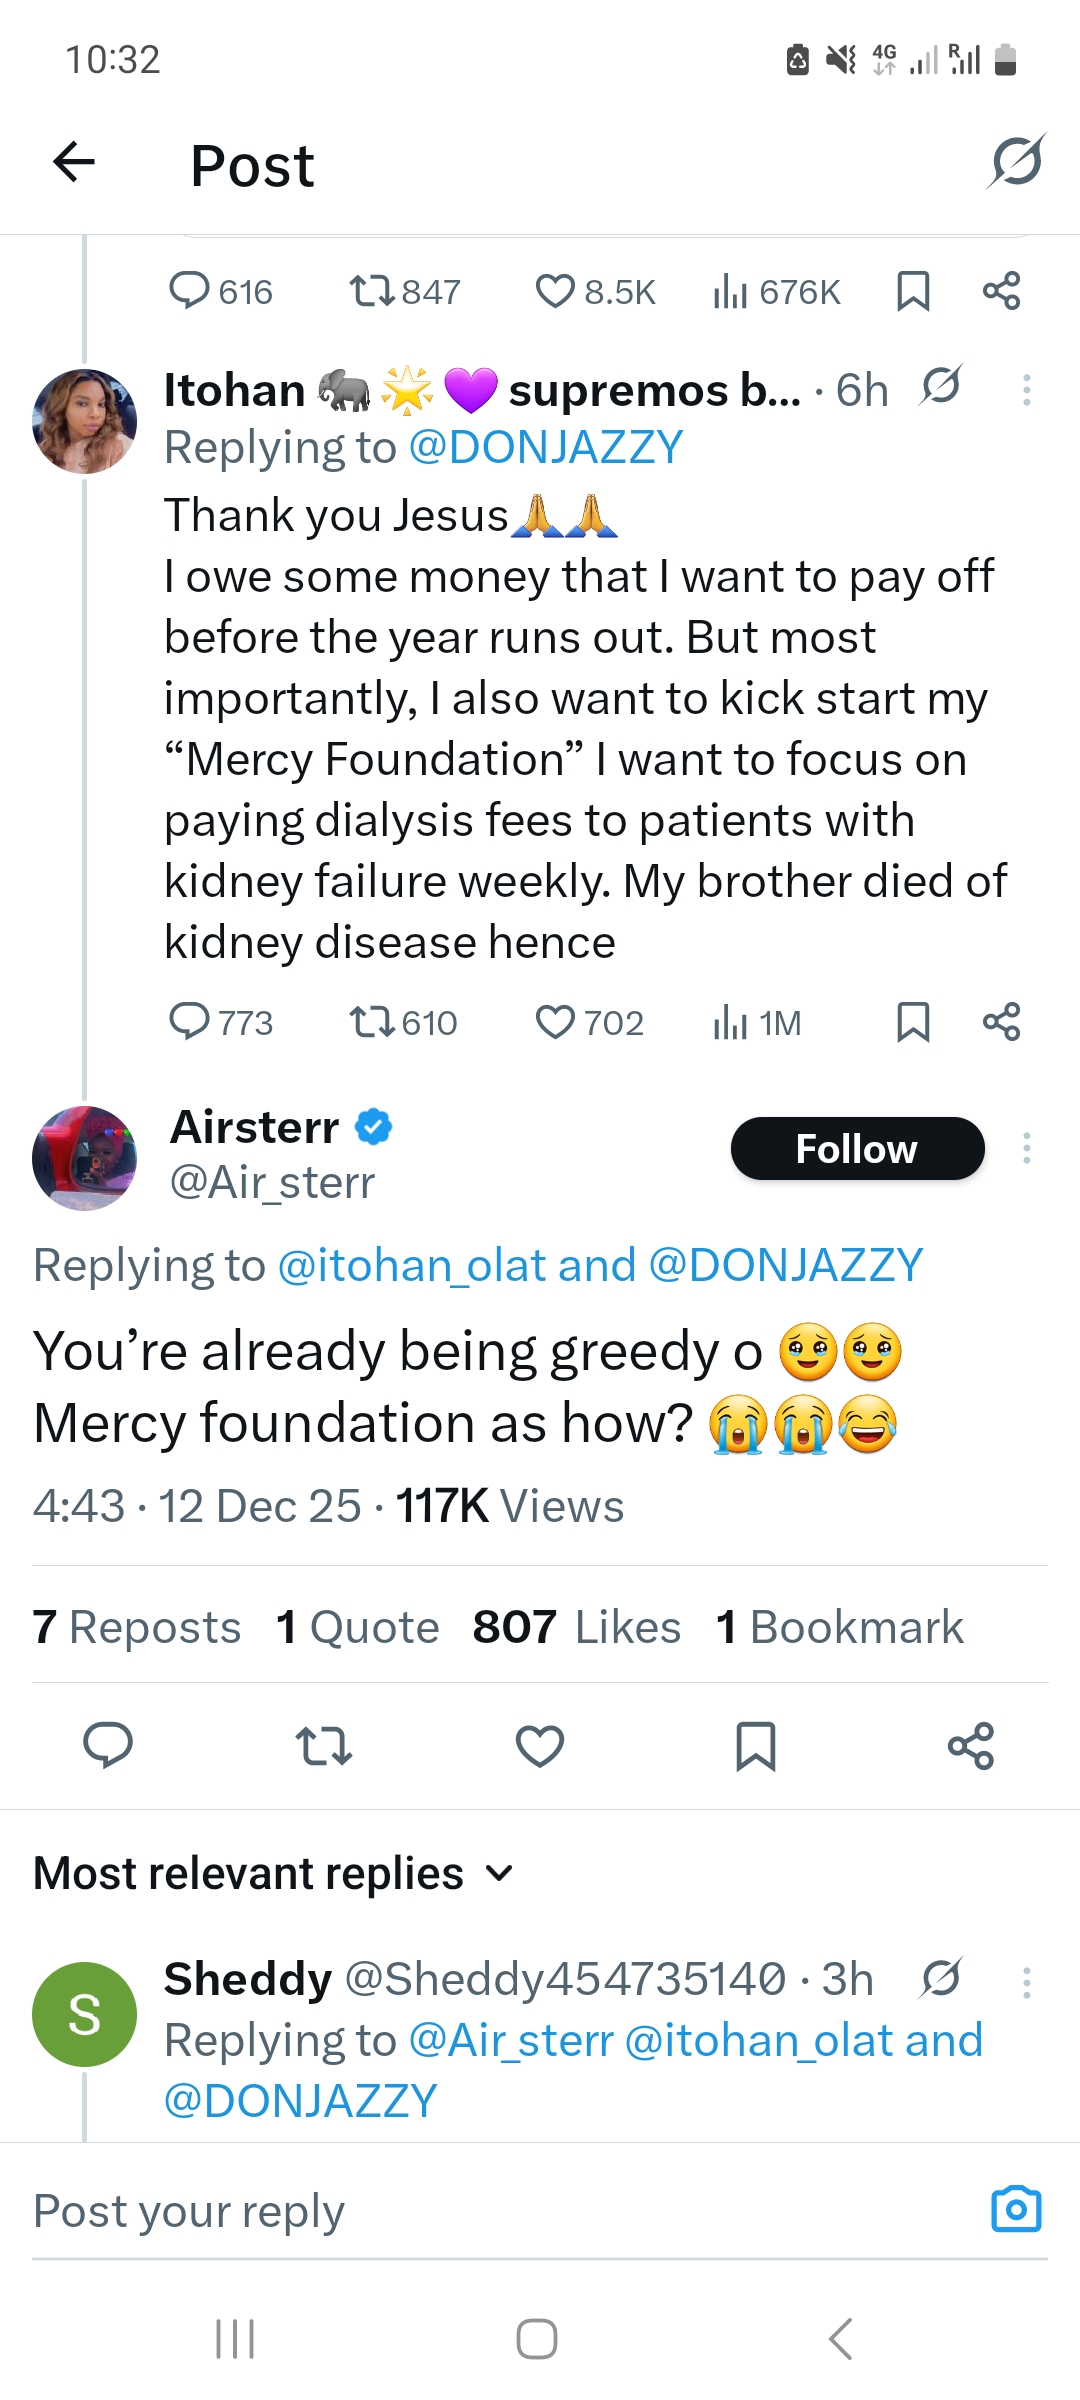View analytics on Itohan's reply showing 1M
Screen dimensions: 1080x2400
point(755,1022)
